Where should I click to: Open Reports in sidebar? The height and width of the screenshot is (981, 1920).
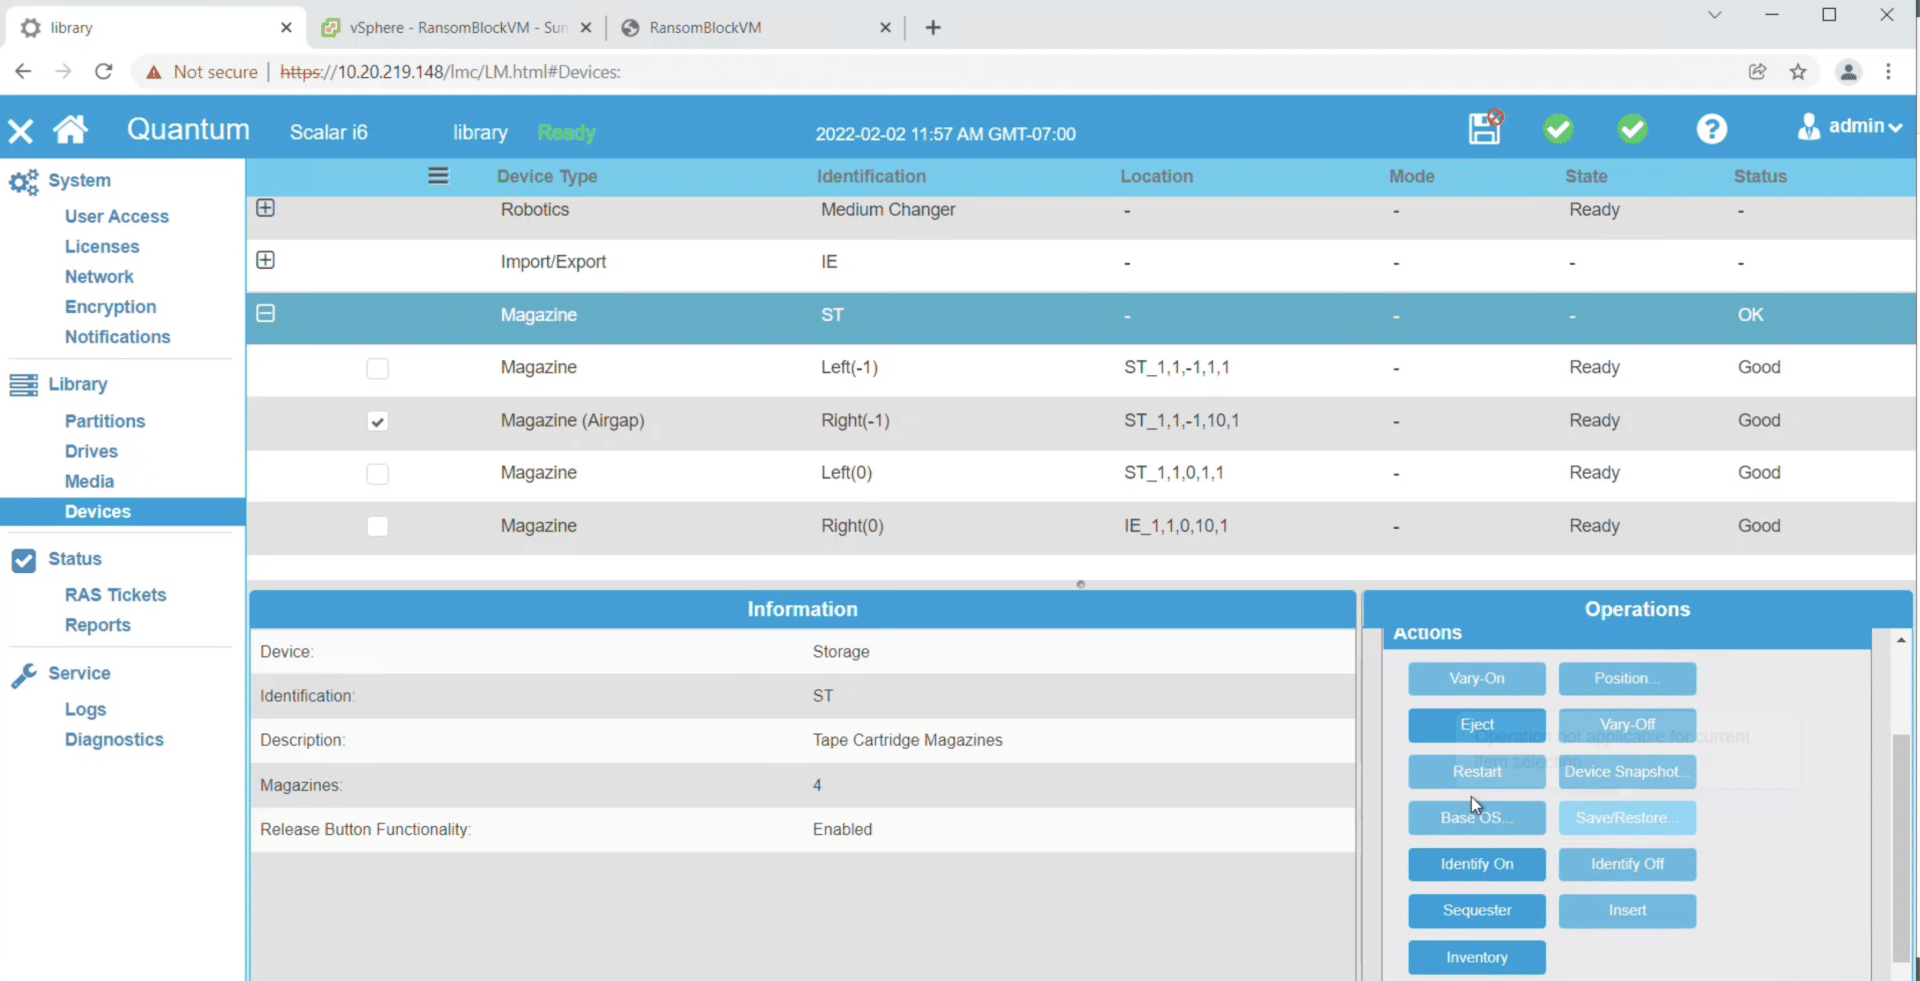coord(97,625)
